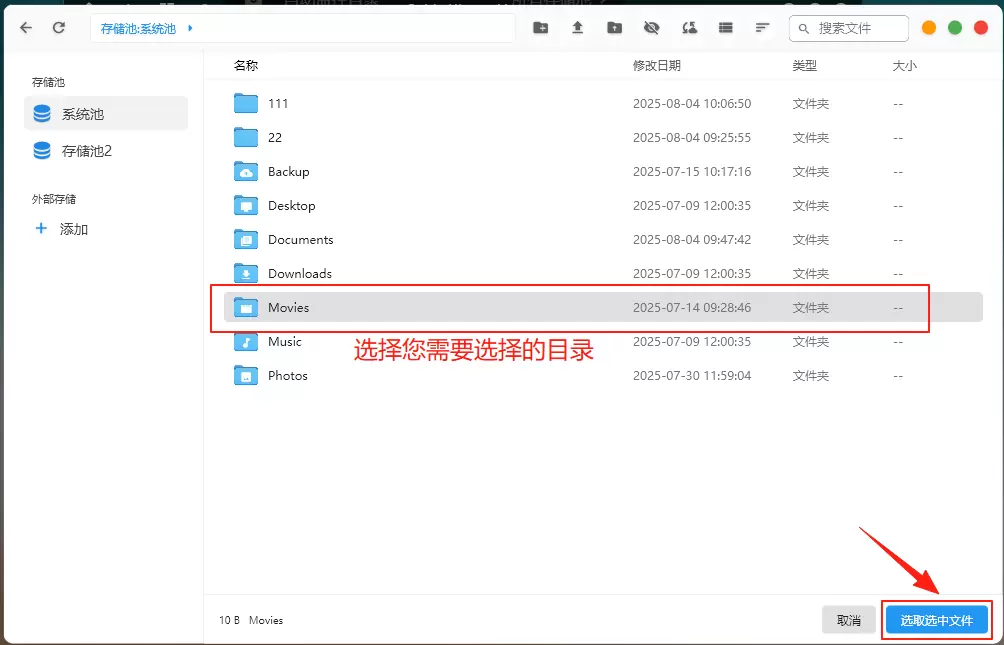Refresh the current folder listing
The image size is (1004, 645).
(59, 28)
